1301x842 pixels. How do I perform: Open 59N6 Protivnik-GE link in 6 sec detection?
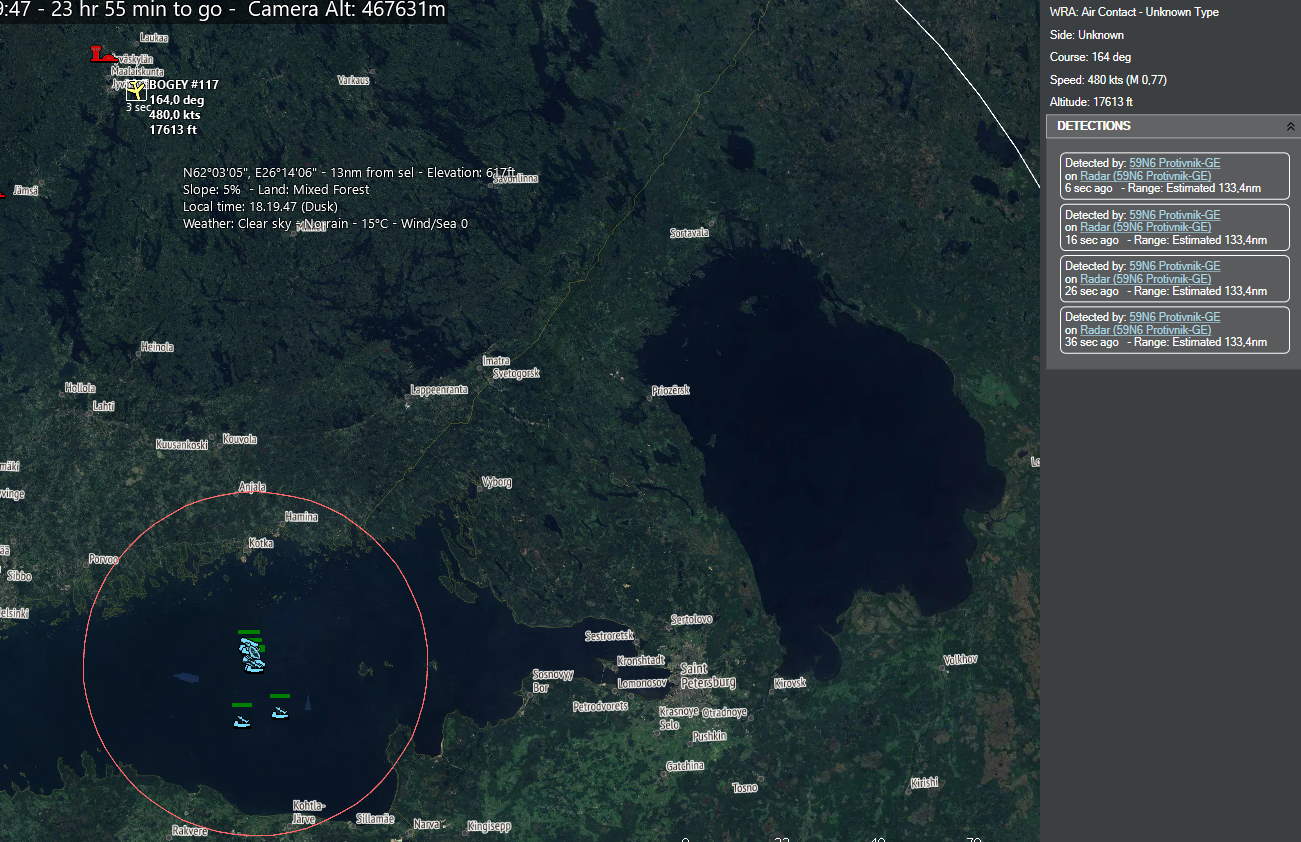(1174, 163)
